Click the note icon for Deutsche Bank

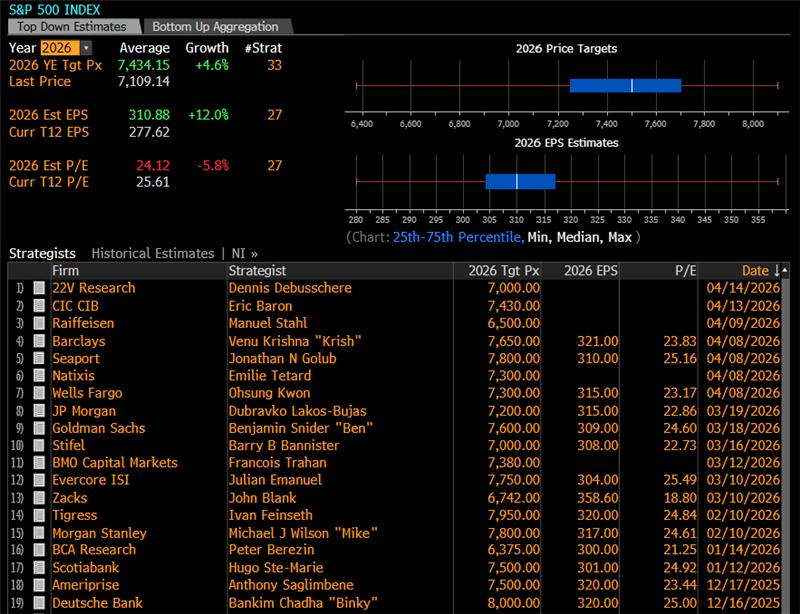coord(39,603)
